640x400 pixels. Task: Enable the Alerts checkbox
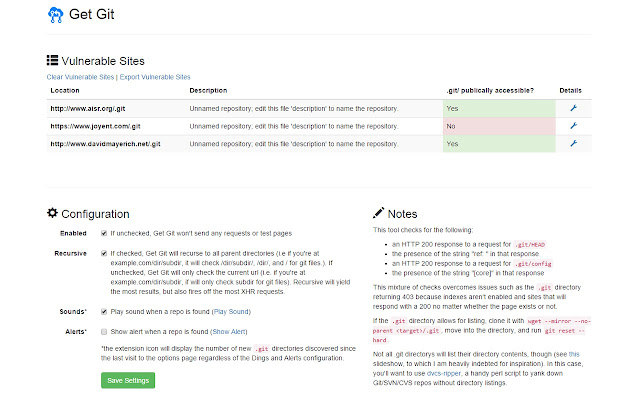104,332
